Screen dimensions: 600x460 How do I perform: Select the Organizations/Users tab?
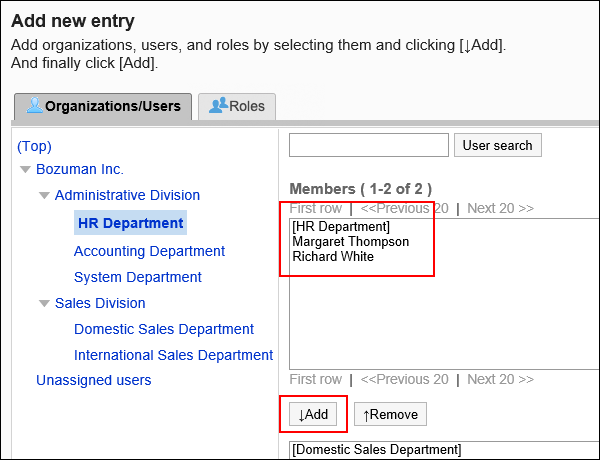coord(103,106)
